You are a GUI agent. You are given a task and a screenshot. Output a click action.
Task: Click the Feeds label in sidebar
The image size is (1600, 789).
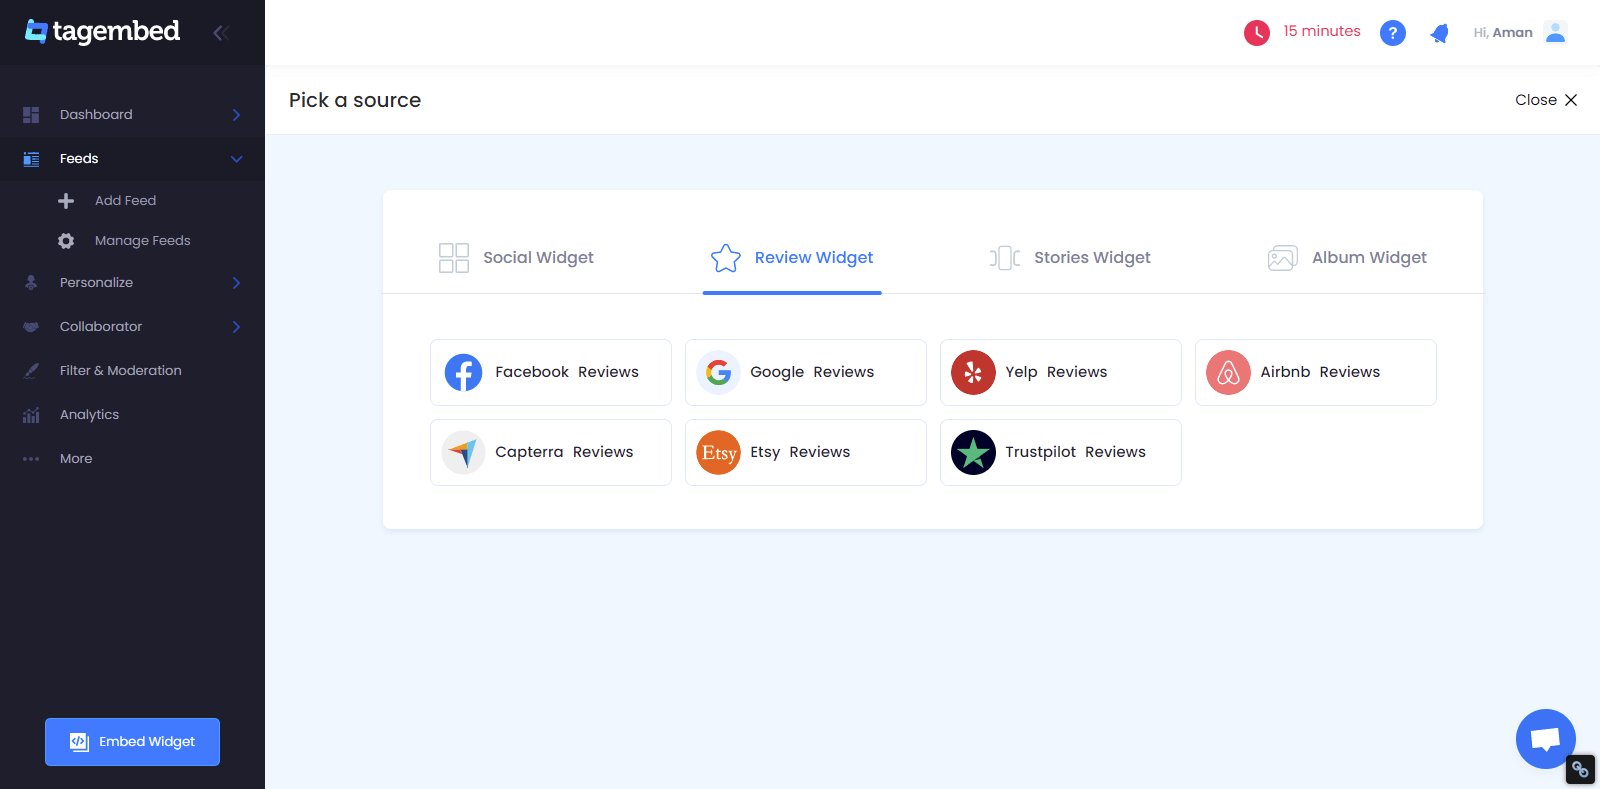[x=79, y=159]
